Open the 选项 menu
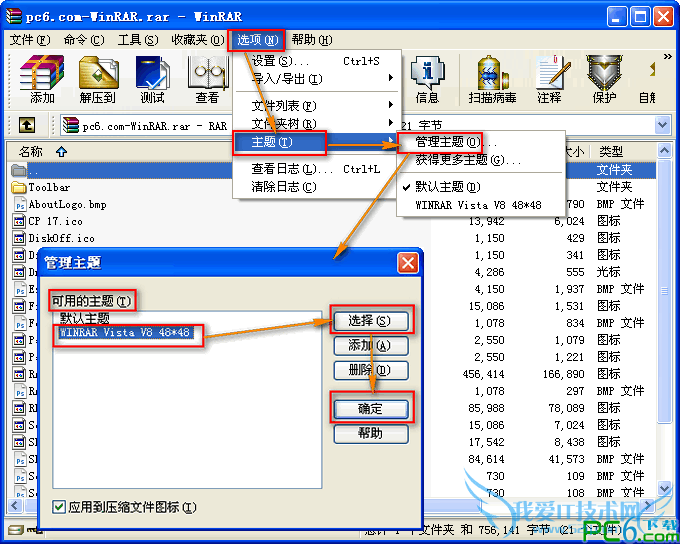The width and height of the screenshot is (680, 544). tap(257, 40)
